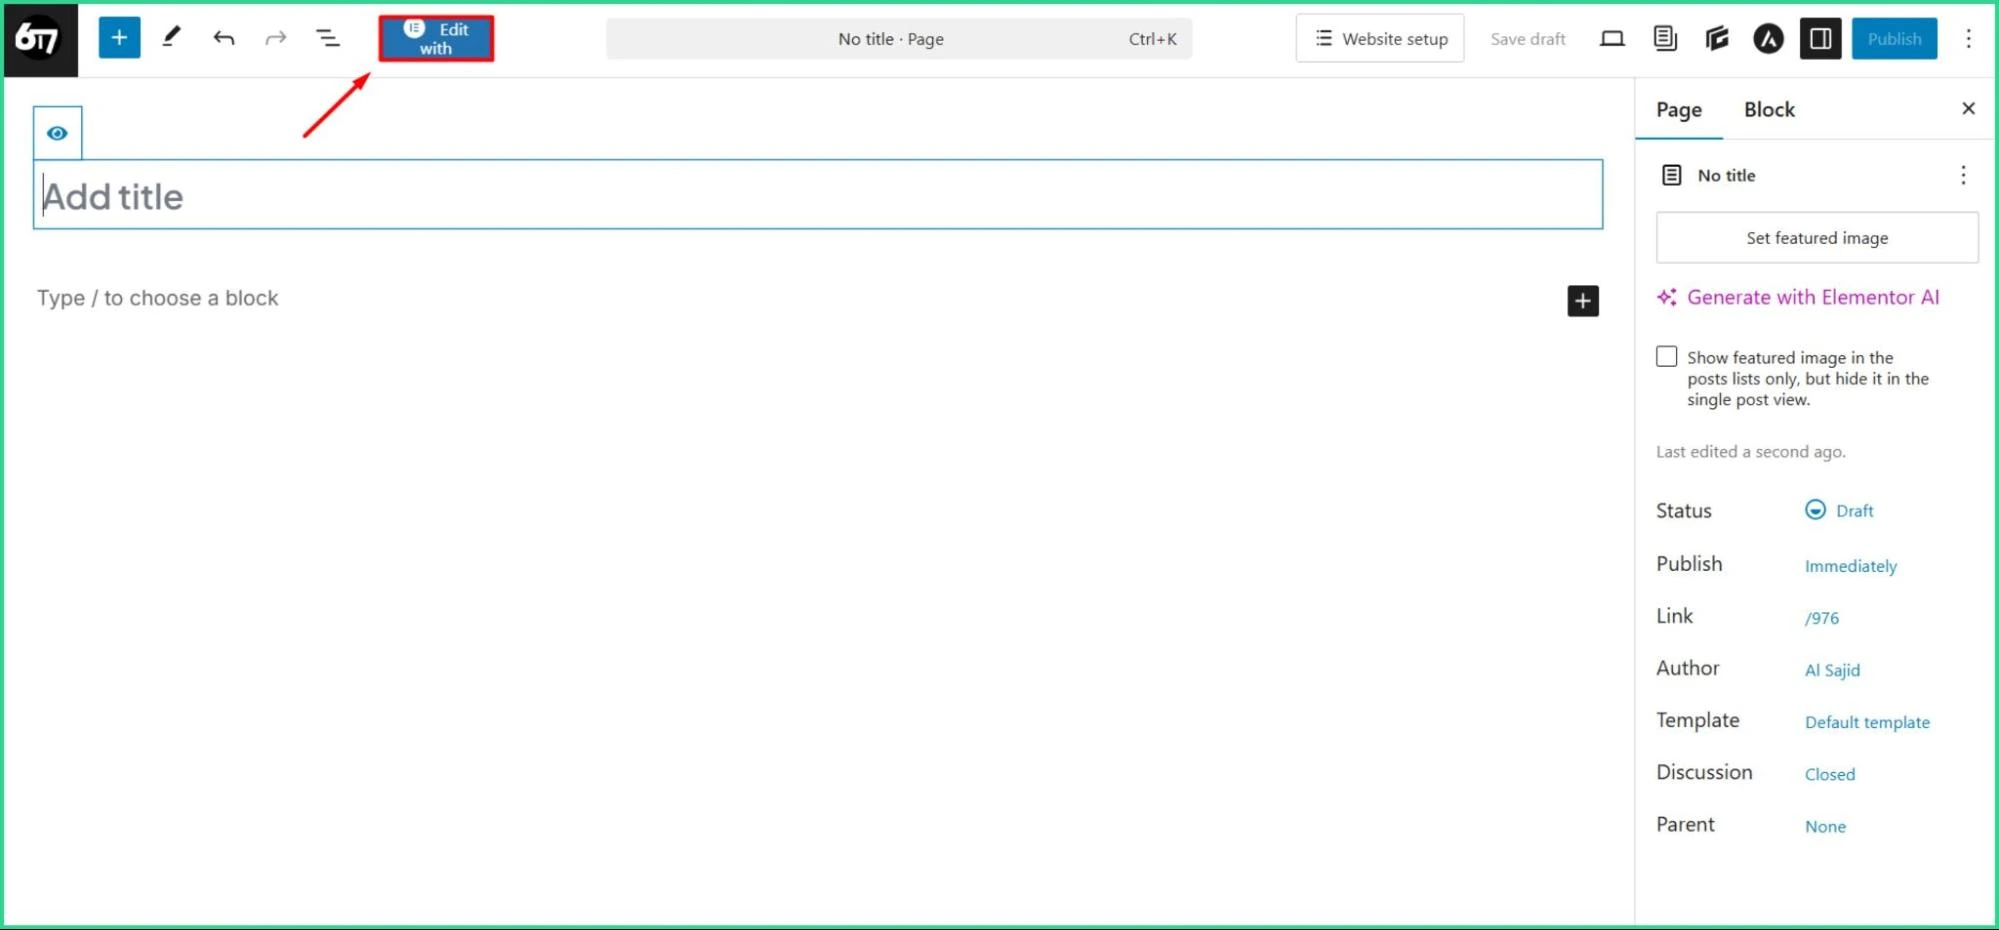Change Discussion Closed setting
Image resolution: width=1999 pixels, height=930 pixels.
pyautogui.click(x=1829, y=774)
